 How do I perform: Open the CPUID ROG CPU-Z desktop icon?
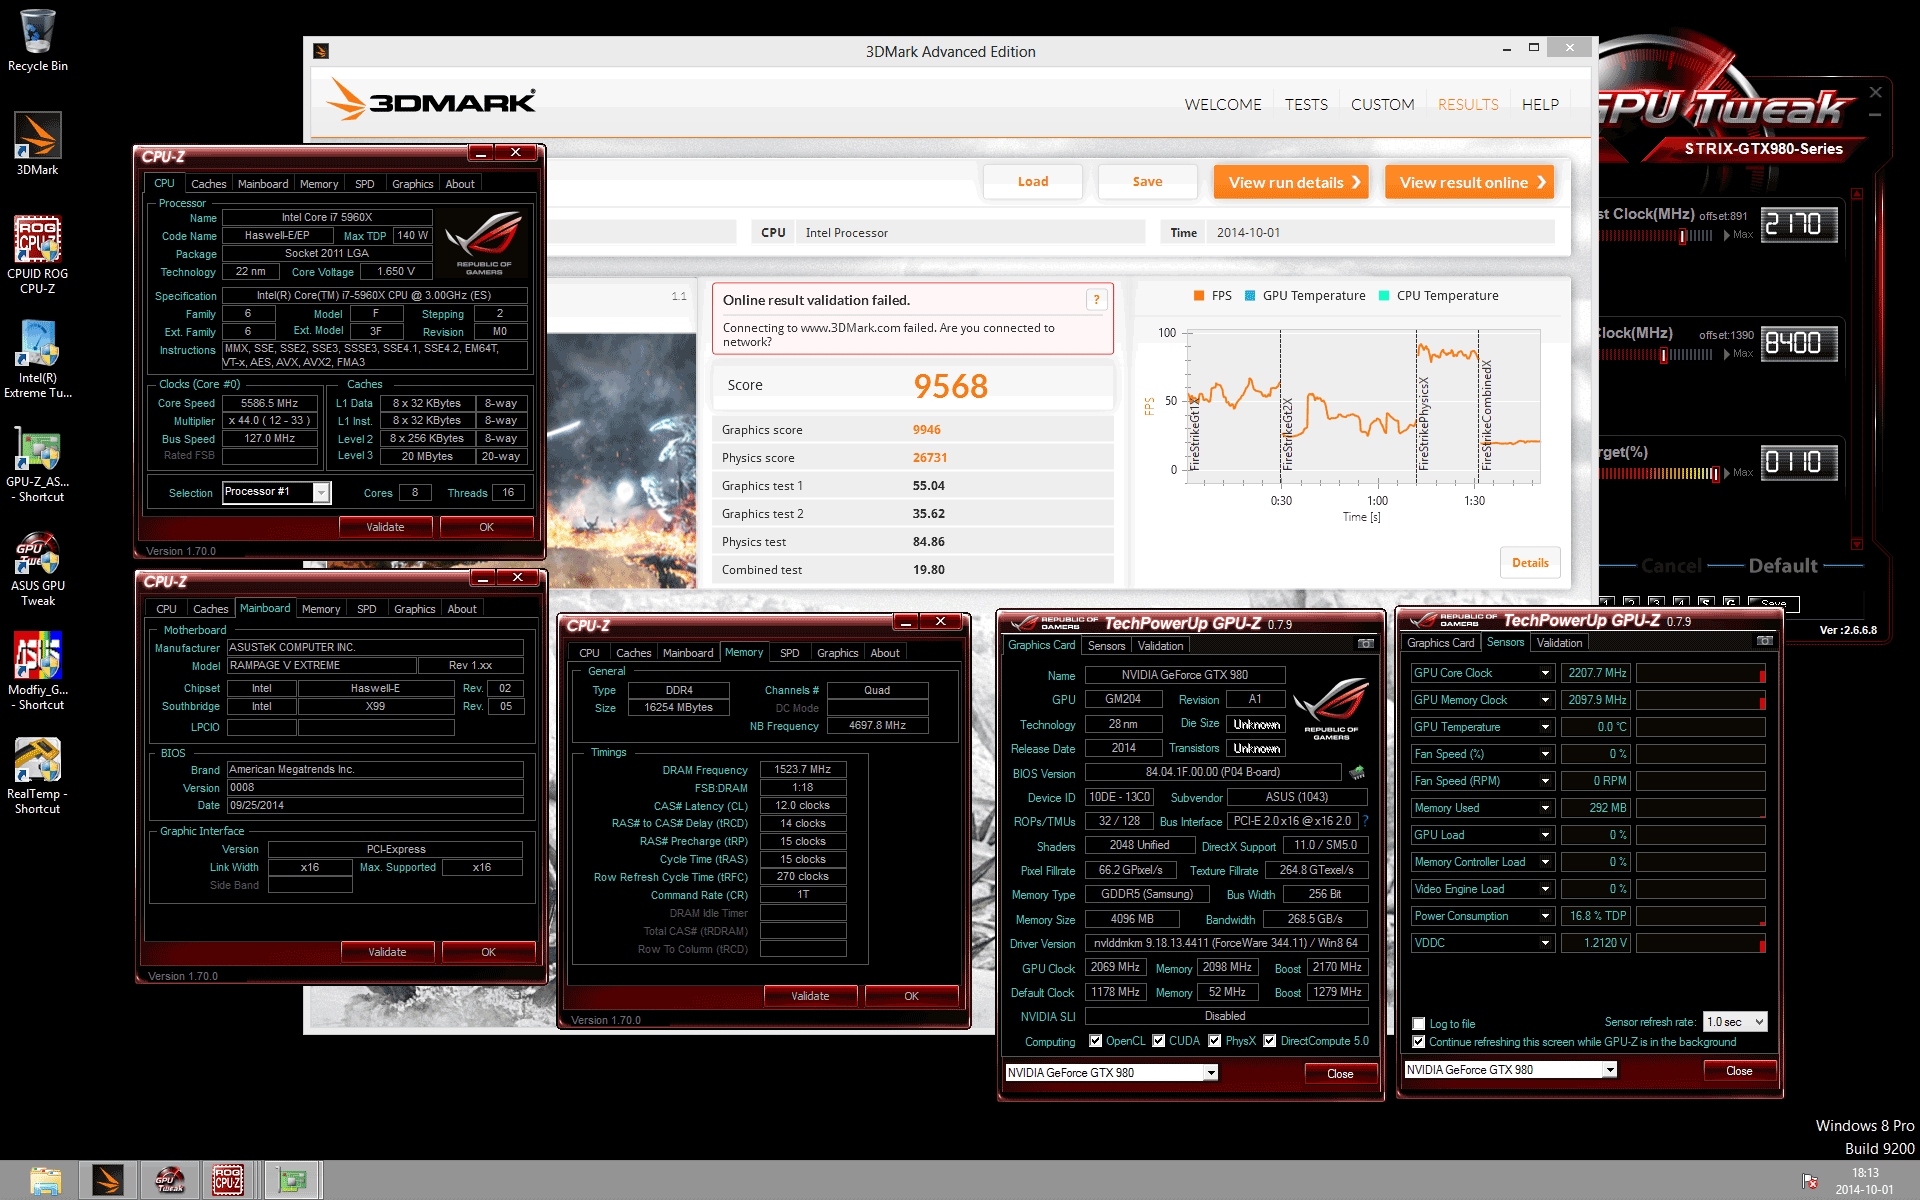coord(38,240)
